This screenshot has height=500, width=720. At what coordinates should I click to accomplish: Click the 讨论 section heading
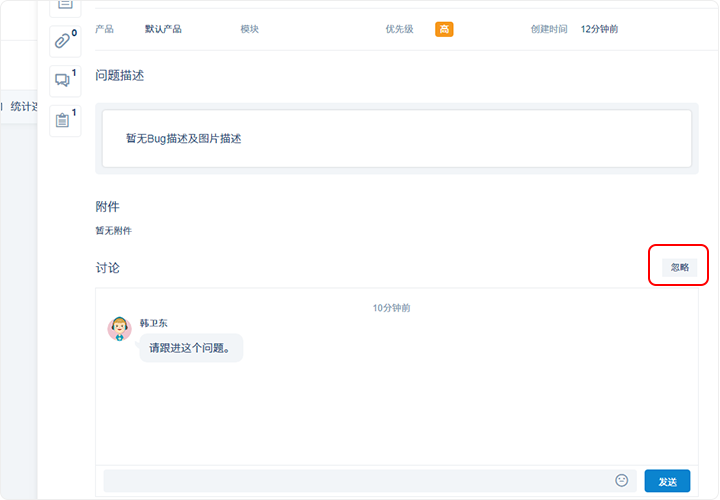tap(107, 268)
